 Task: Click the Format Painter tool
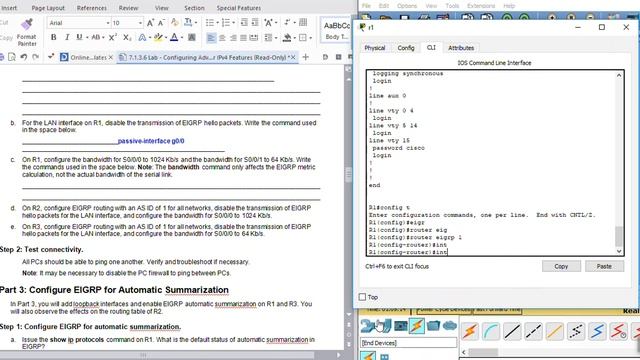tap(27, 32)
